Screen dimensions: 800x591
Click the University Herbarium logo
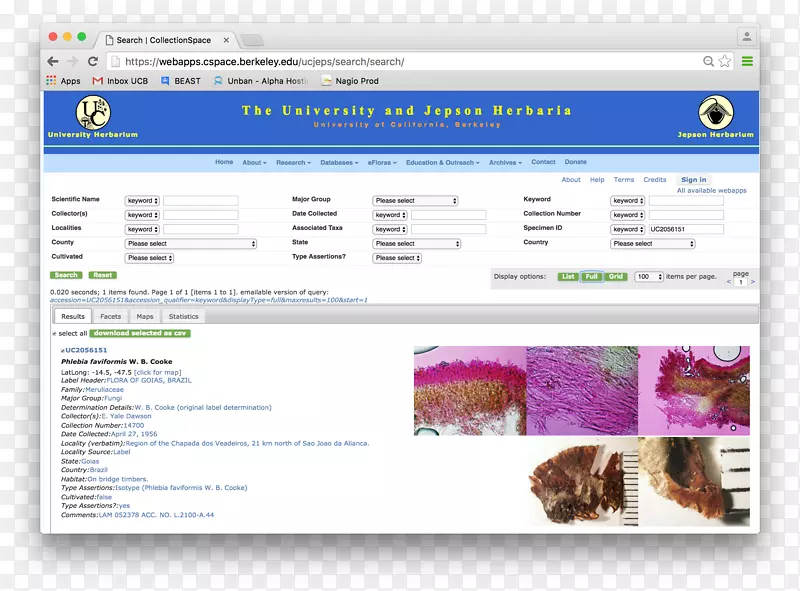point(92,112)
